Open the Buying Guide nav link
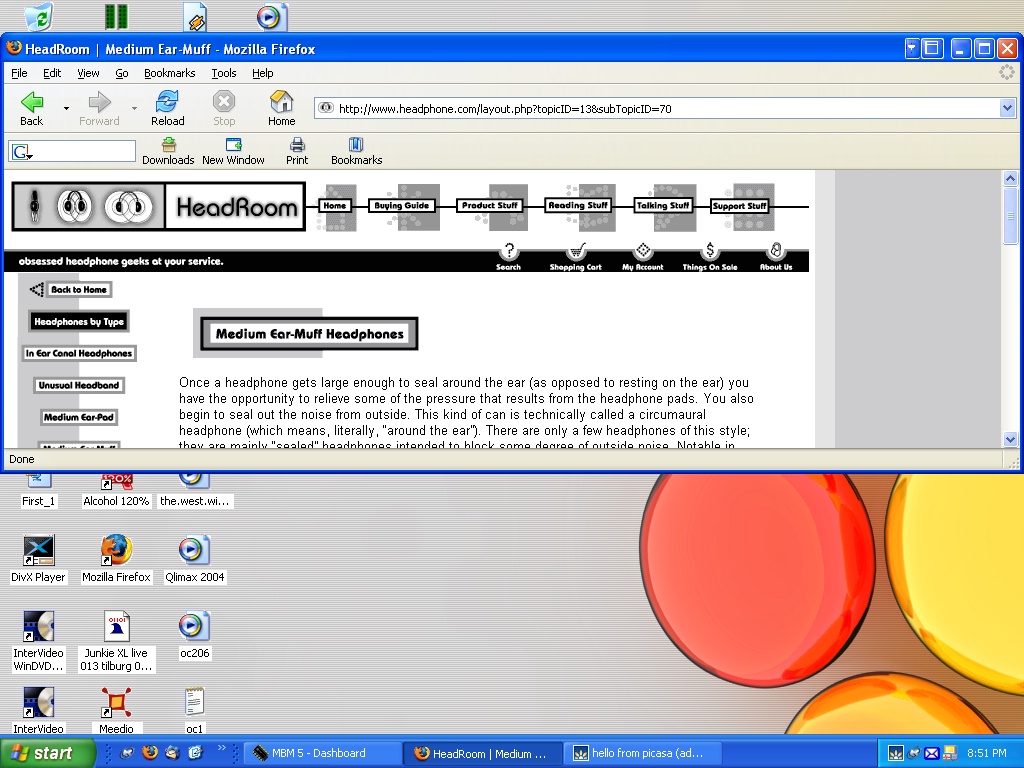 tap(402, 206)
